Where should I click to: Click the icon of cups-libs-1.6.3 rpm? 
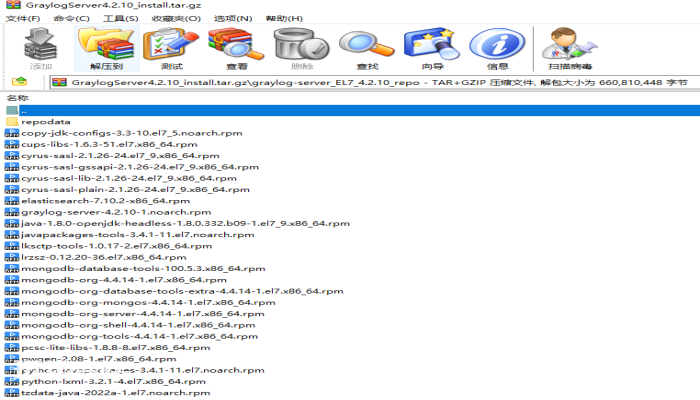pos(12,144)
